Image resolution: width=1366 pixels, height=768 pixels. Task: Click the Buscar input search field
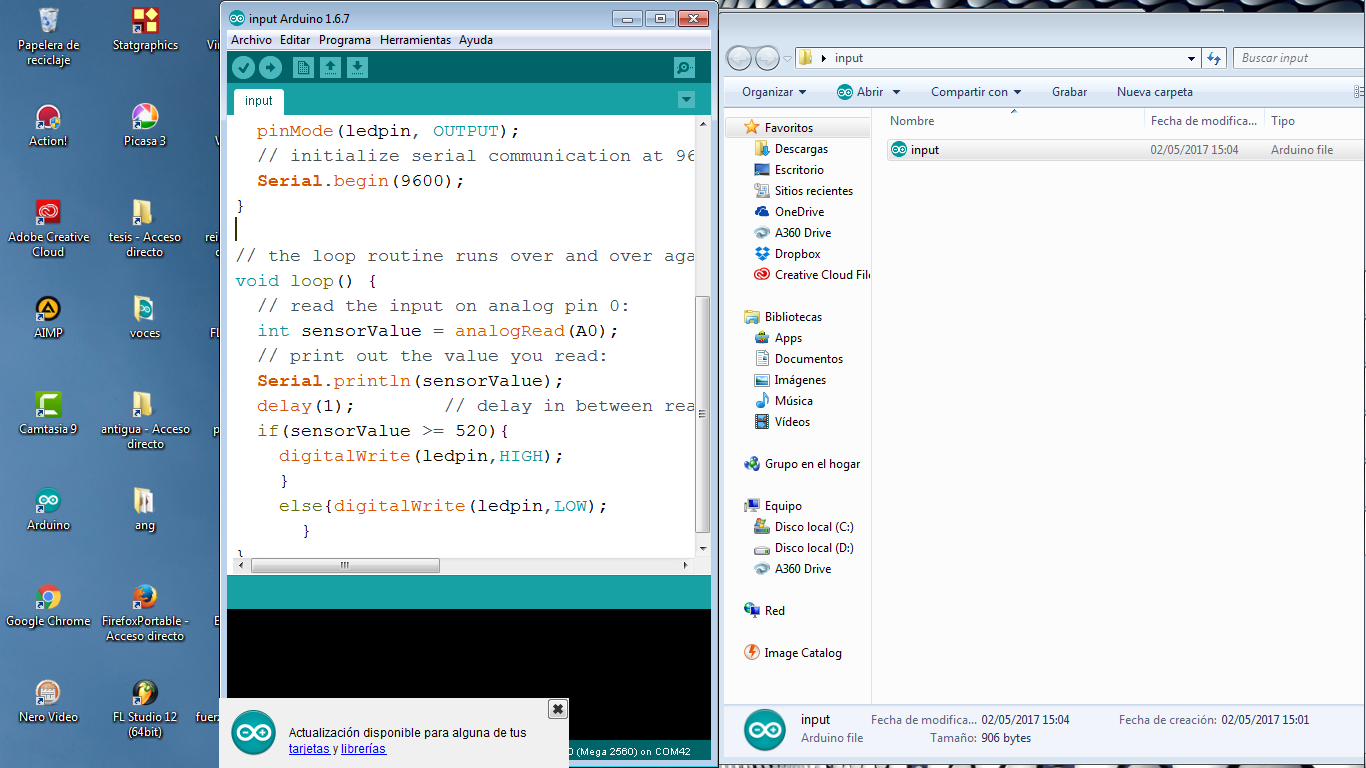point(1297,58)
